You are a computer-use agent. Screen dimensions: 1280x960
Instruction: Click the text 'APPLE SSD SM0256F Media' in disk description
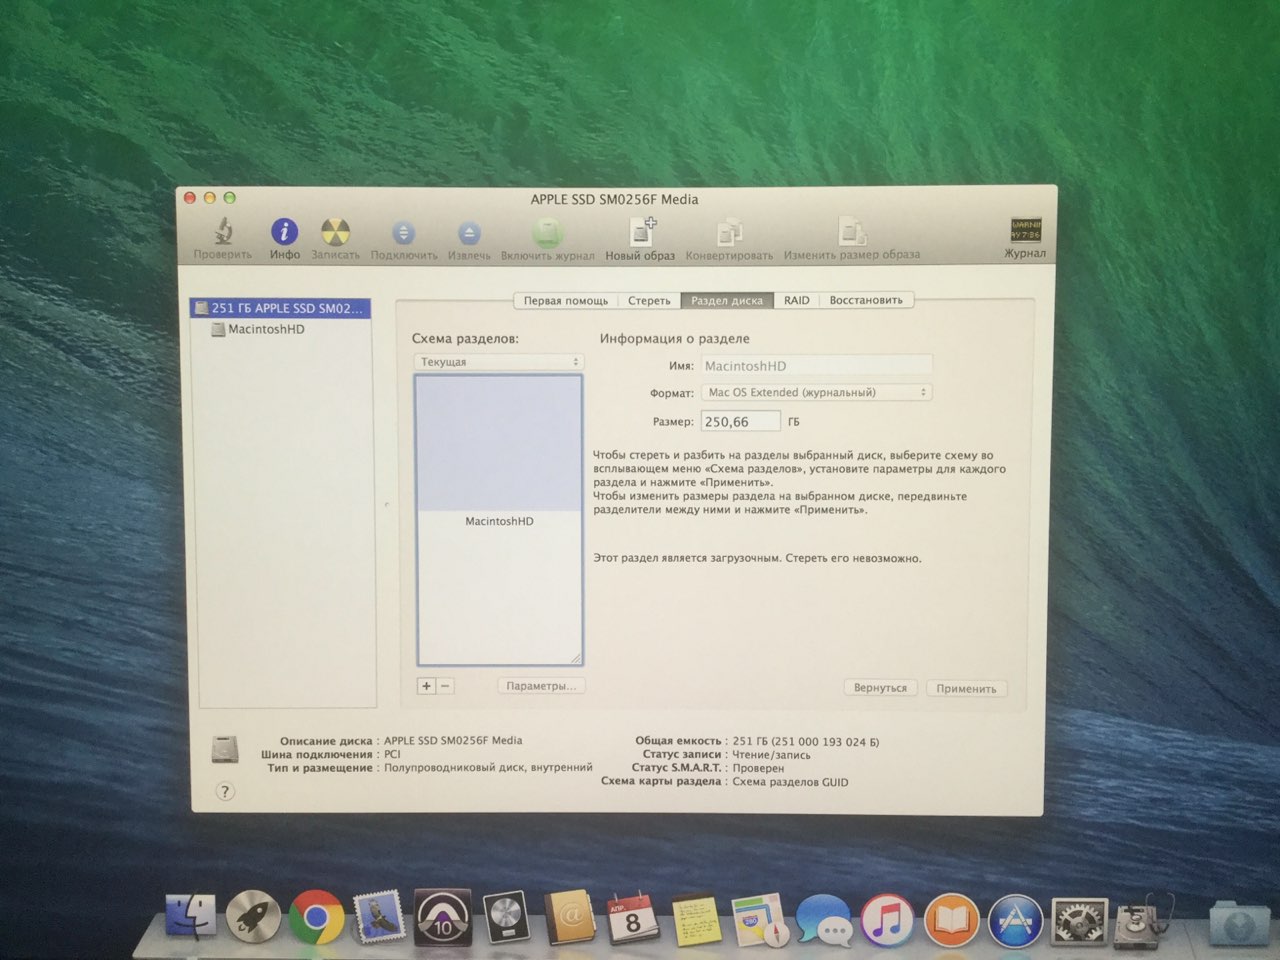(453, 740)
